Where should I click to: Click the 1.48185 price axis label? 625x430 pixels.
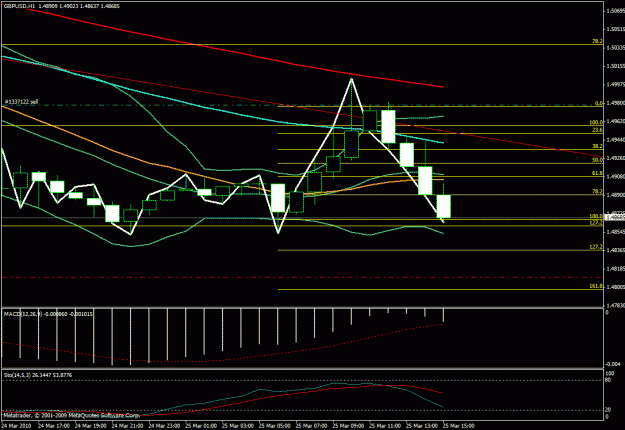pos(615,269)
